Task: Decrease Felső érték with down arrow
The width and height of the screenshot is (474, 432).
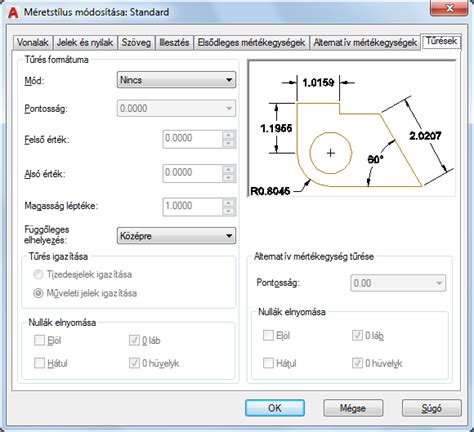Action: (x=228, y=144)
